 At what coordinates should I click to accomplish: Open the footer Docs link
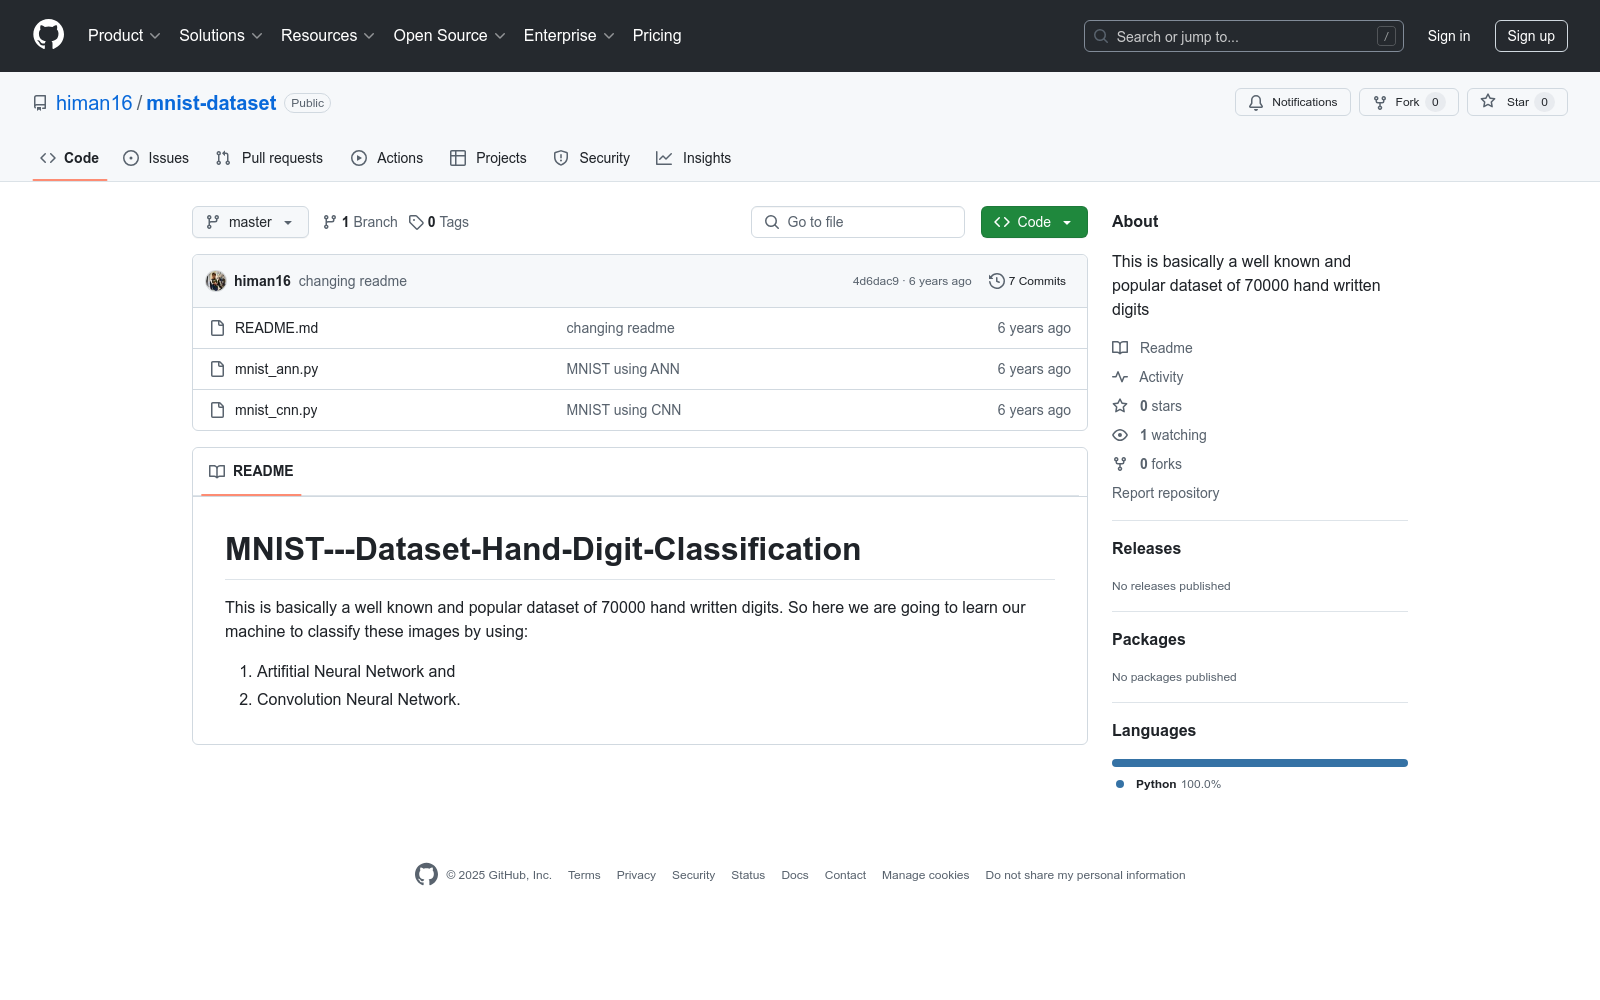(795, 875)
